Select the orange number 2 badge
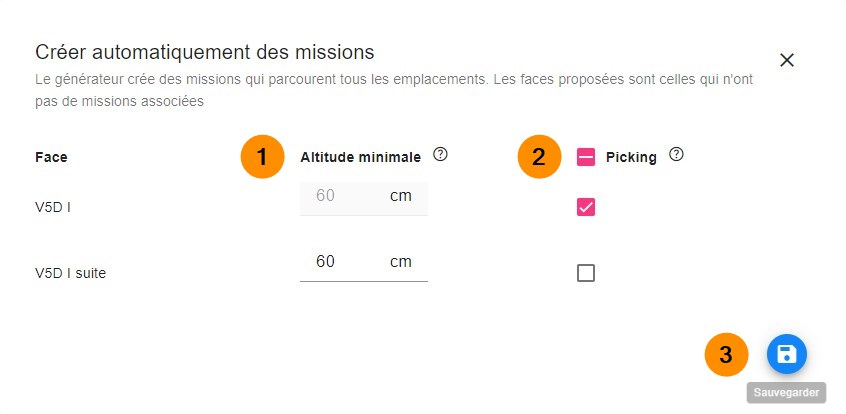 pyautogui.click(x=539, y=157)
